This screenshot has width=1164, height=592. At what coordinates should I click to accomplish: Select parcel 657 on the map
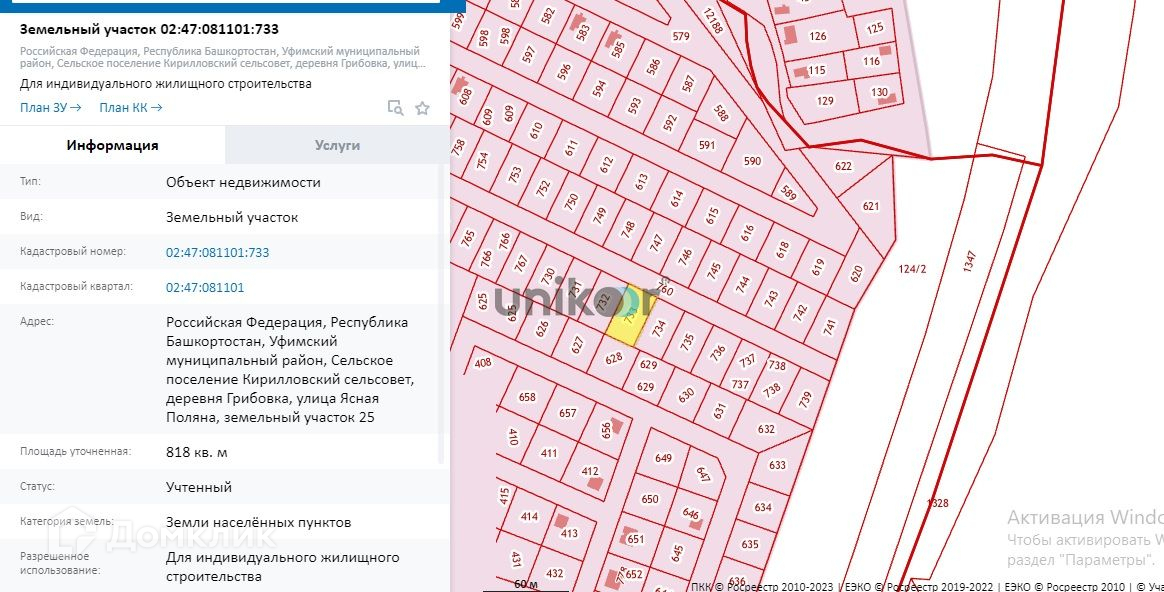tap(567, 413)
